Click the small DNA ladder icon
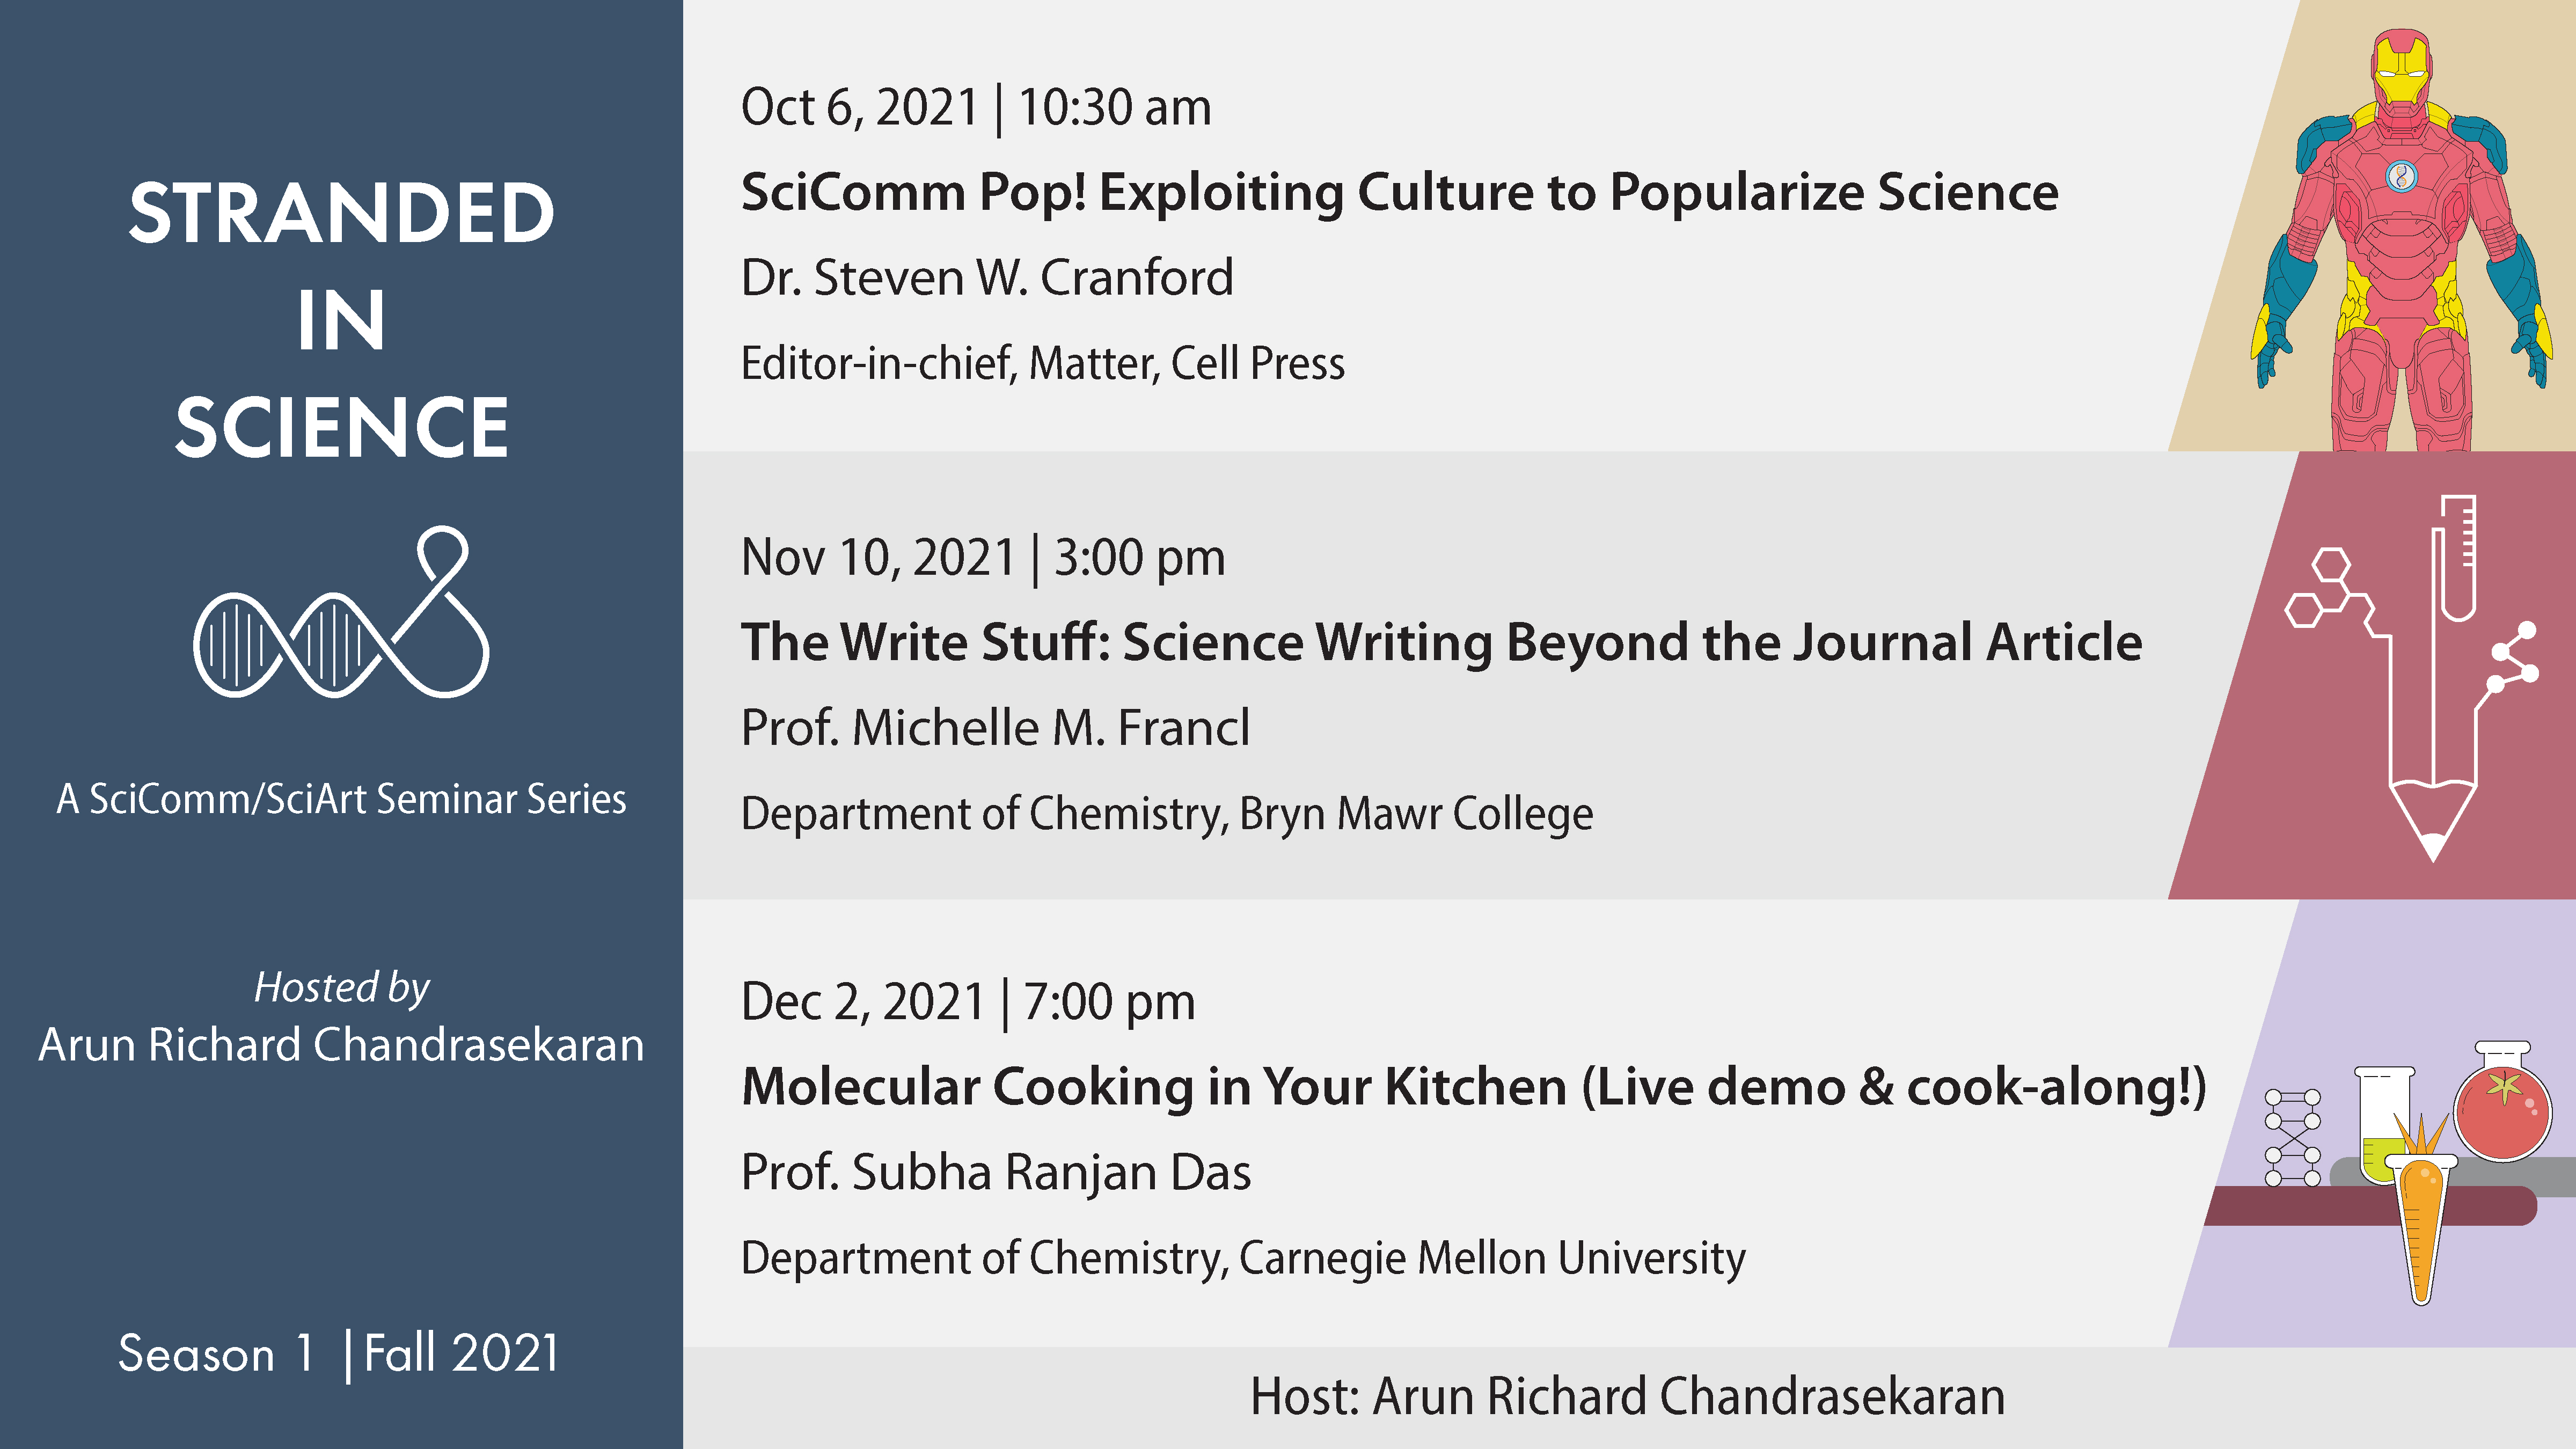2576x1449 pixels. click(2292, 1138)
